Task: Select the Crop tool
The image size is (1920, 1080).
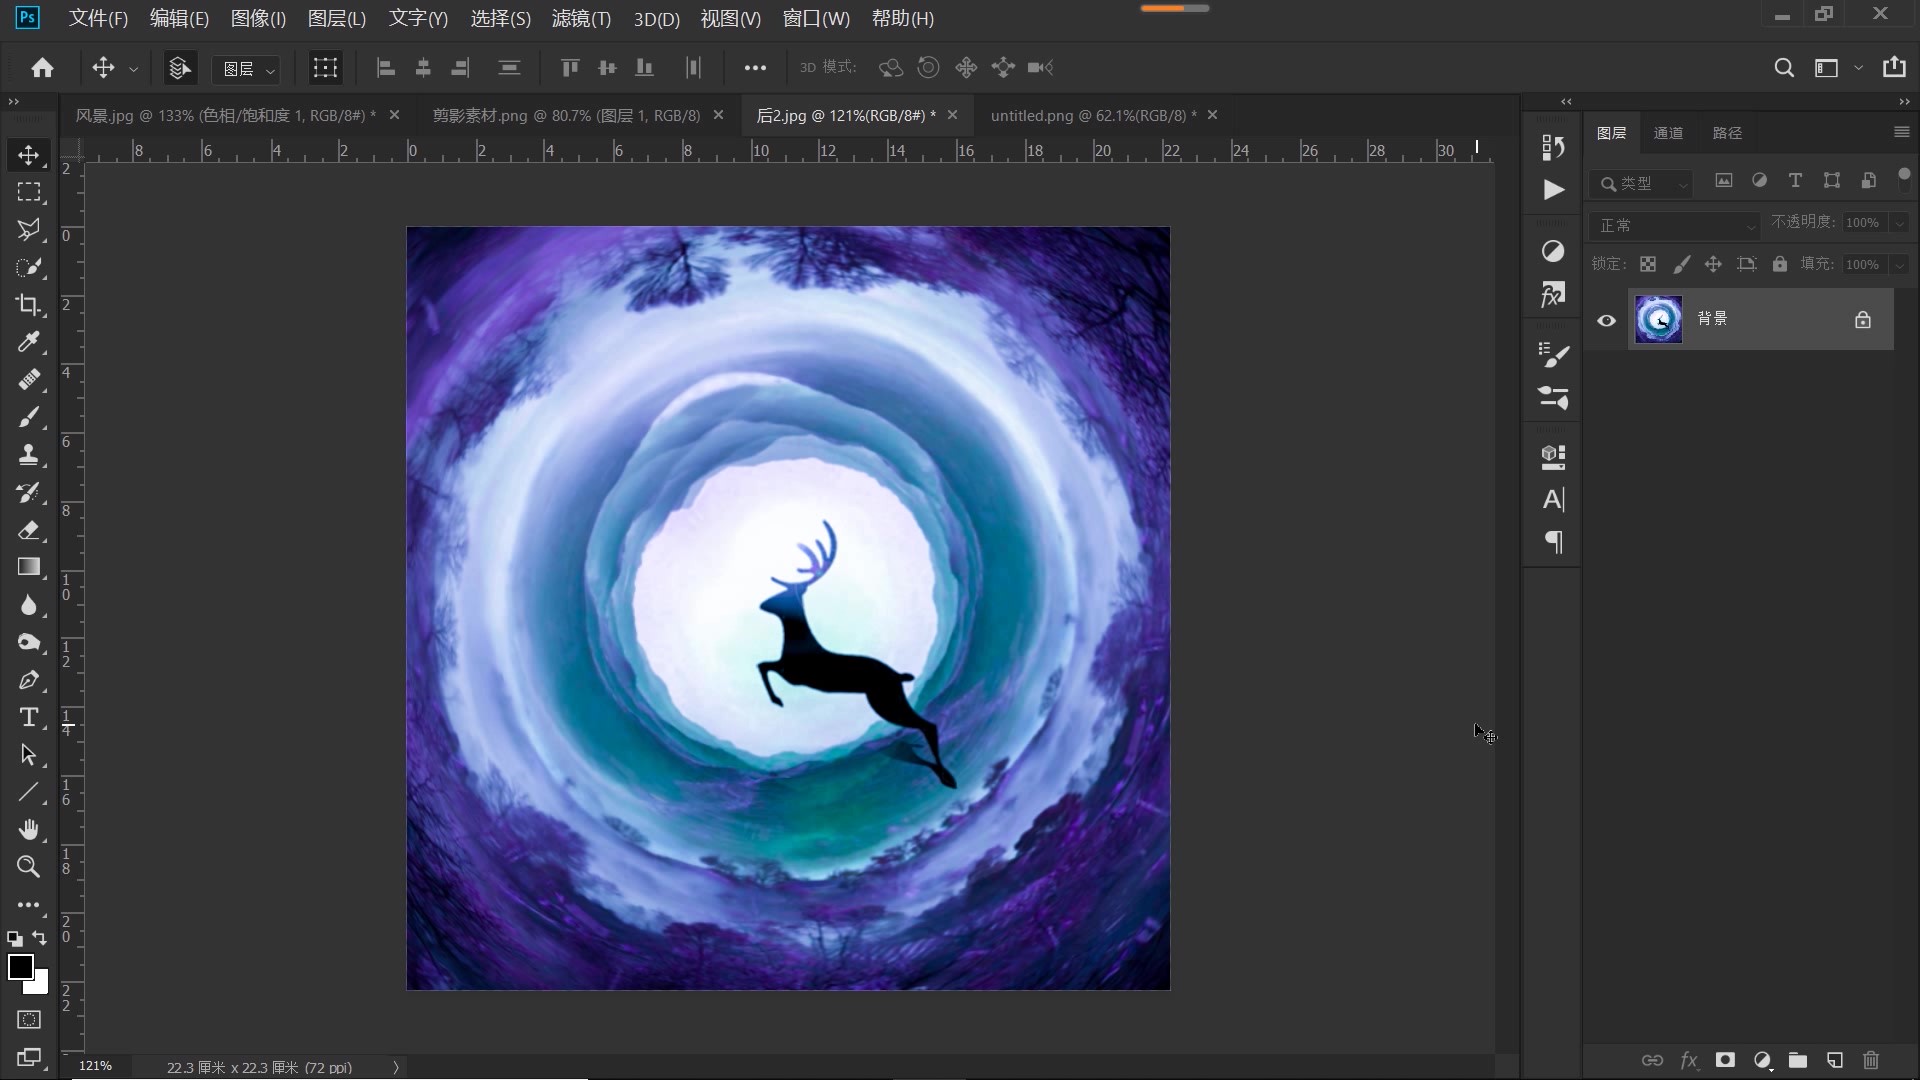Action: 28,305
